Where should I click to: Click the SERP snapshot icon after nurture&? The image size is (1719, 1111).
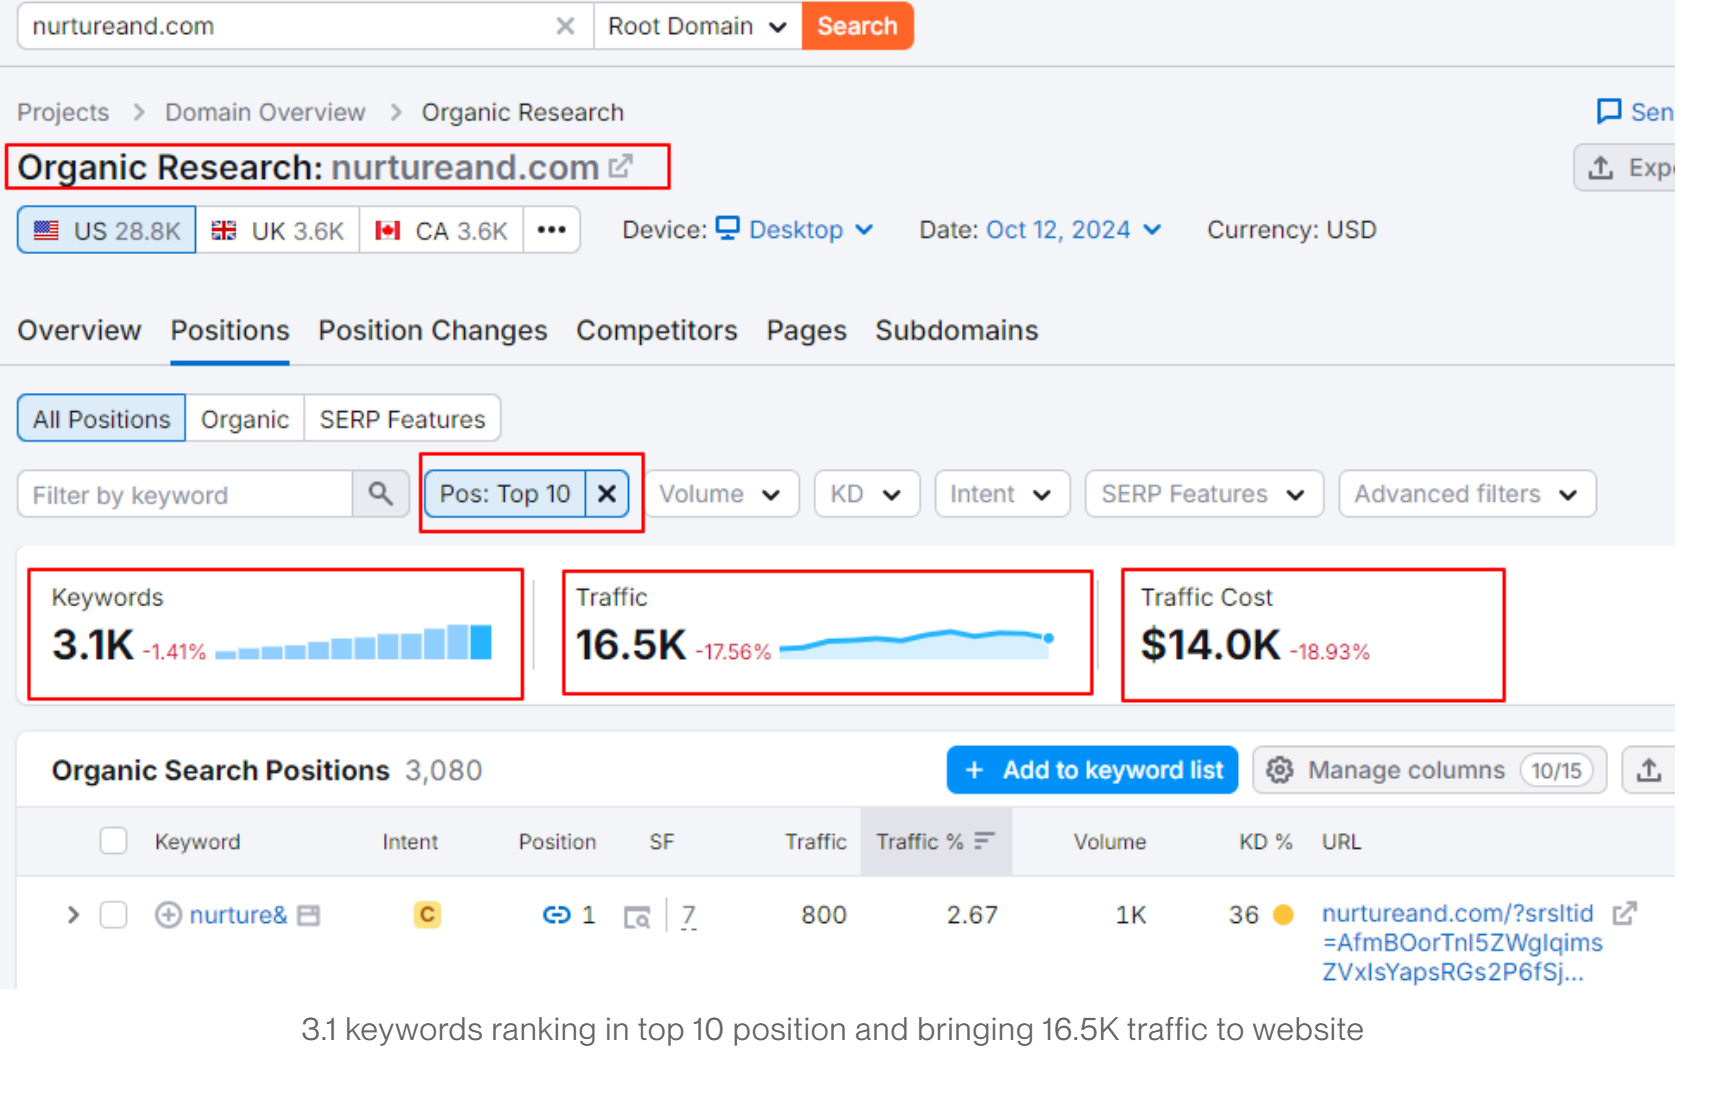click(309, 915)
